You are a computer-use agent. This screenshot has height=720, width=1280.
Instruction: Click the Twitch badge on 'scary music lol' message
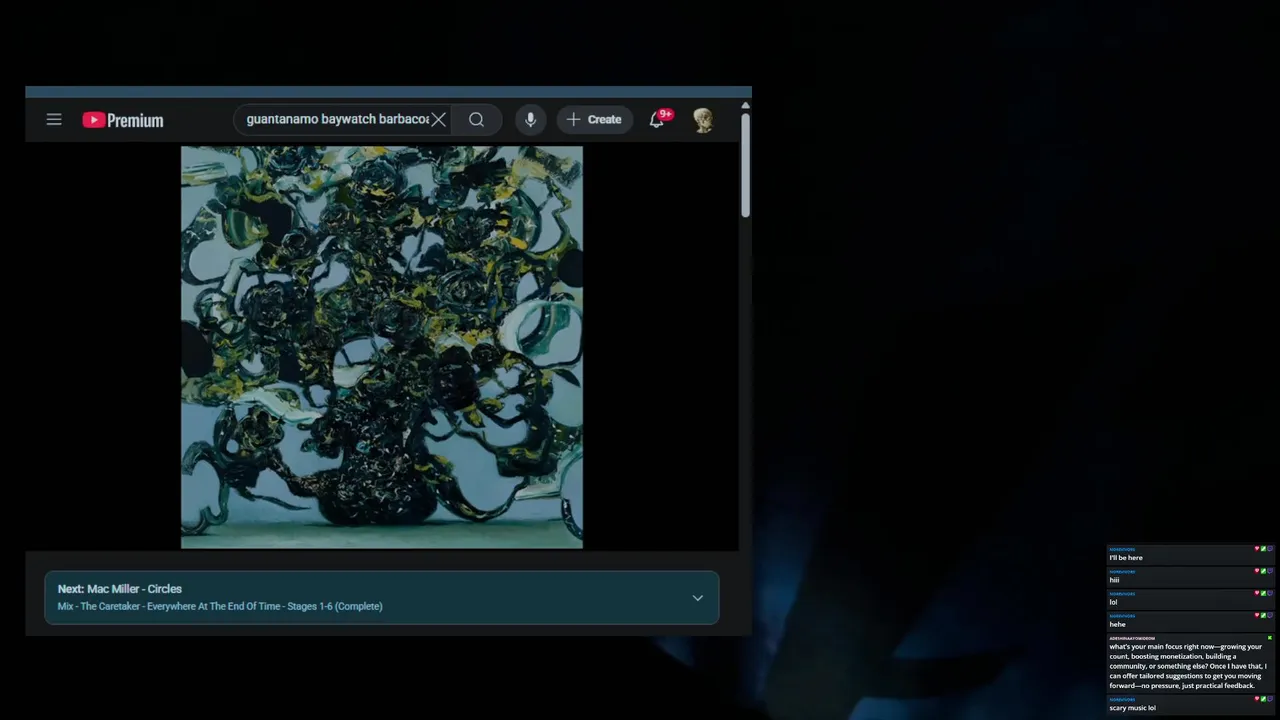point(1270,699)
